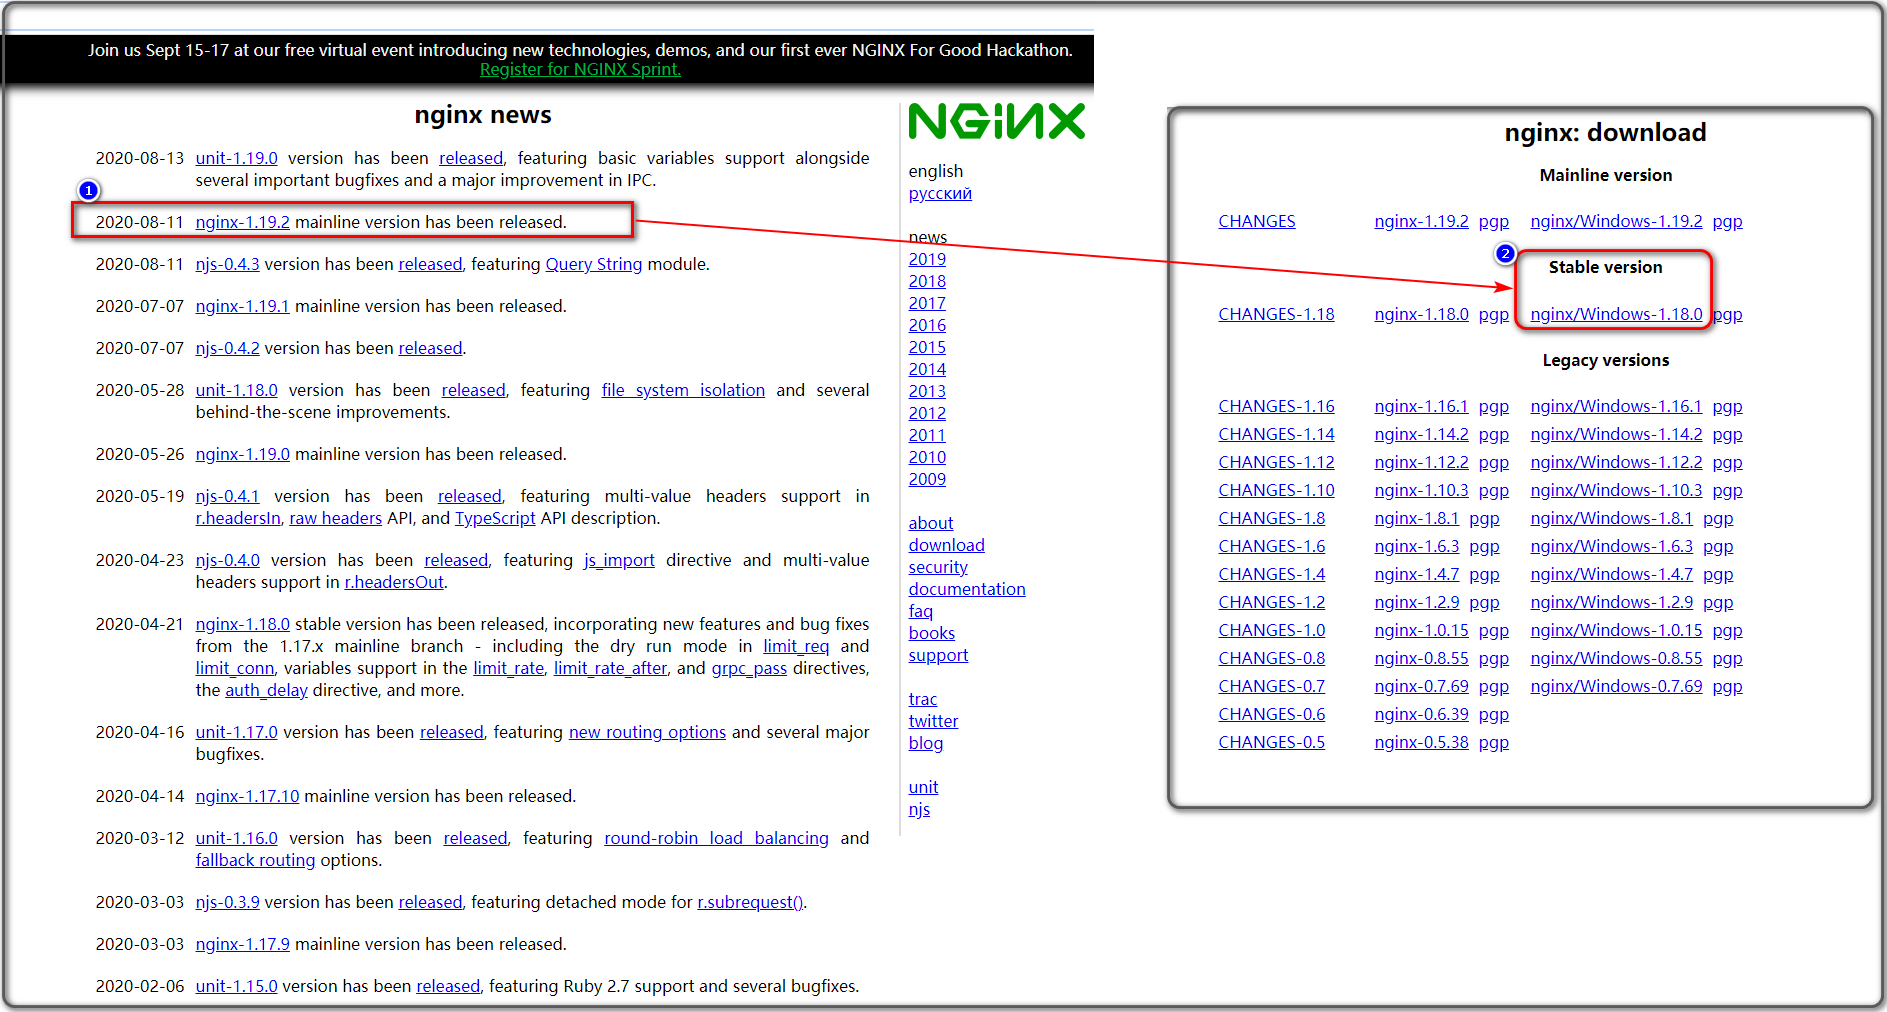Download nginx/Windows-0.8.55
The image size is (1887, 1012).
coord(1616,658)
